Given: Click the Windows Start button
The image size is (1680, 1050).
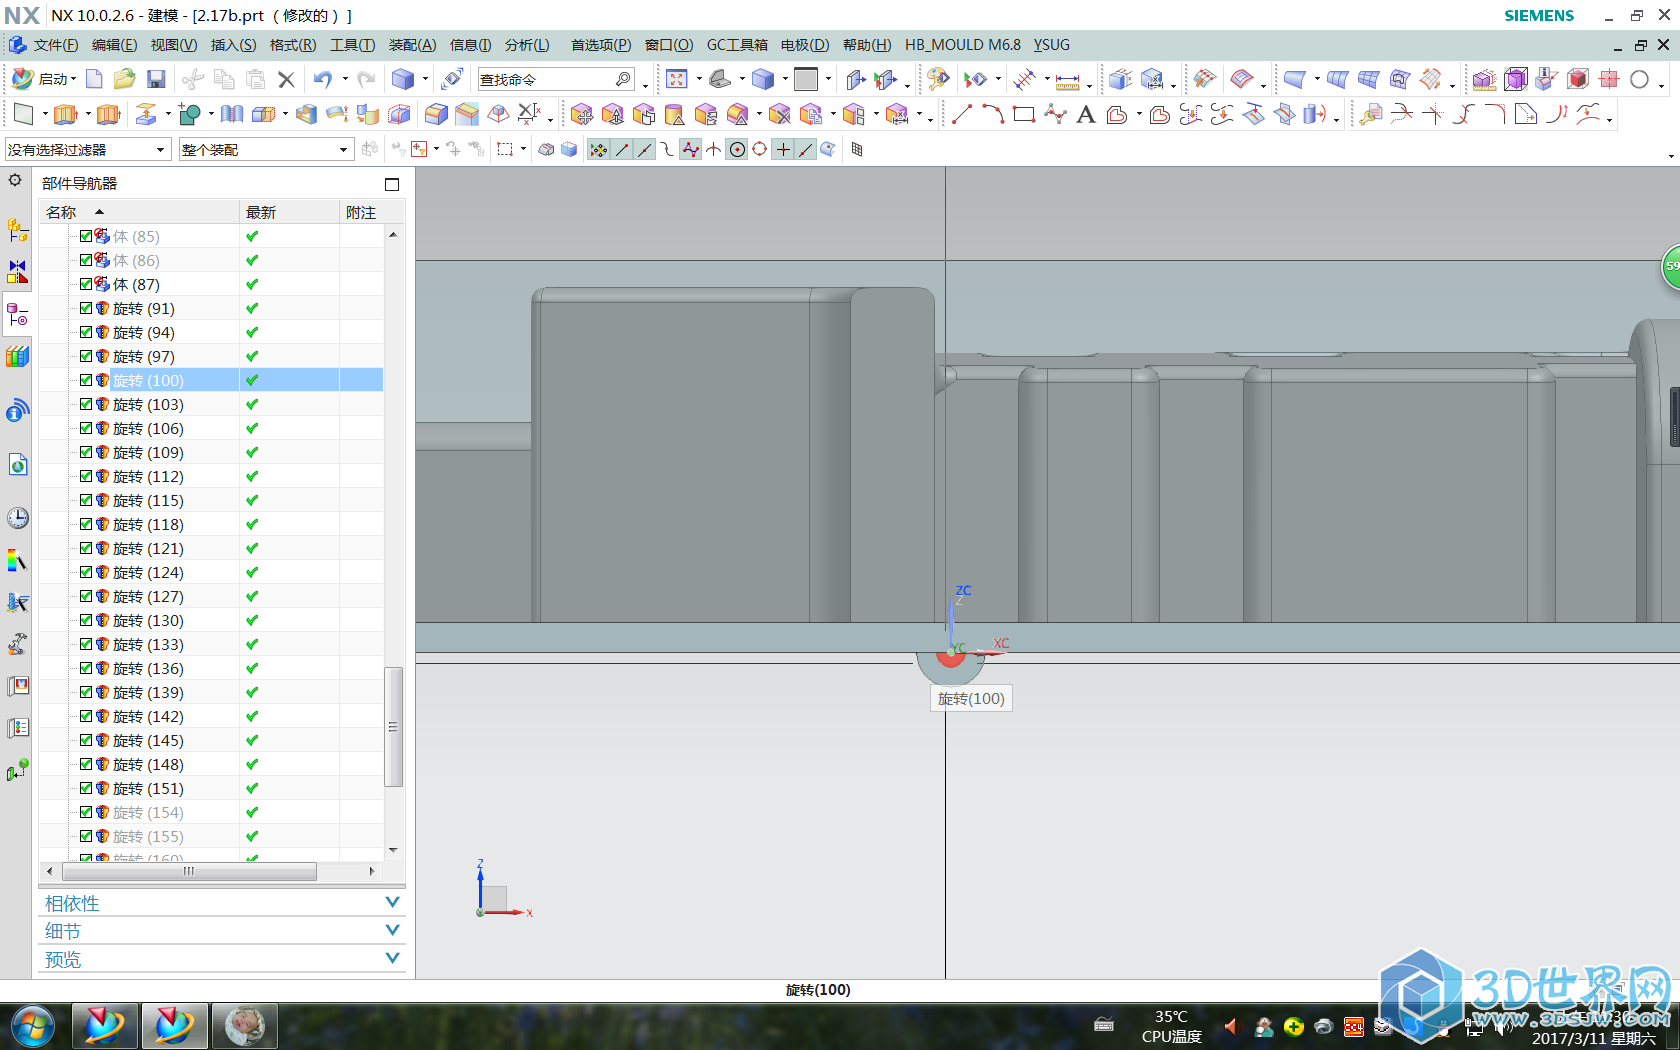Looking at the screenshot, I should point(33,1026).
